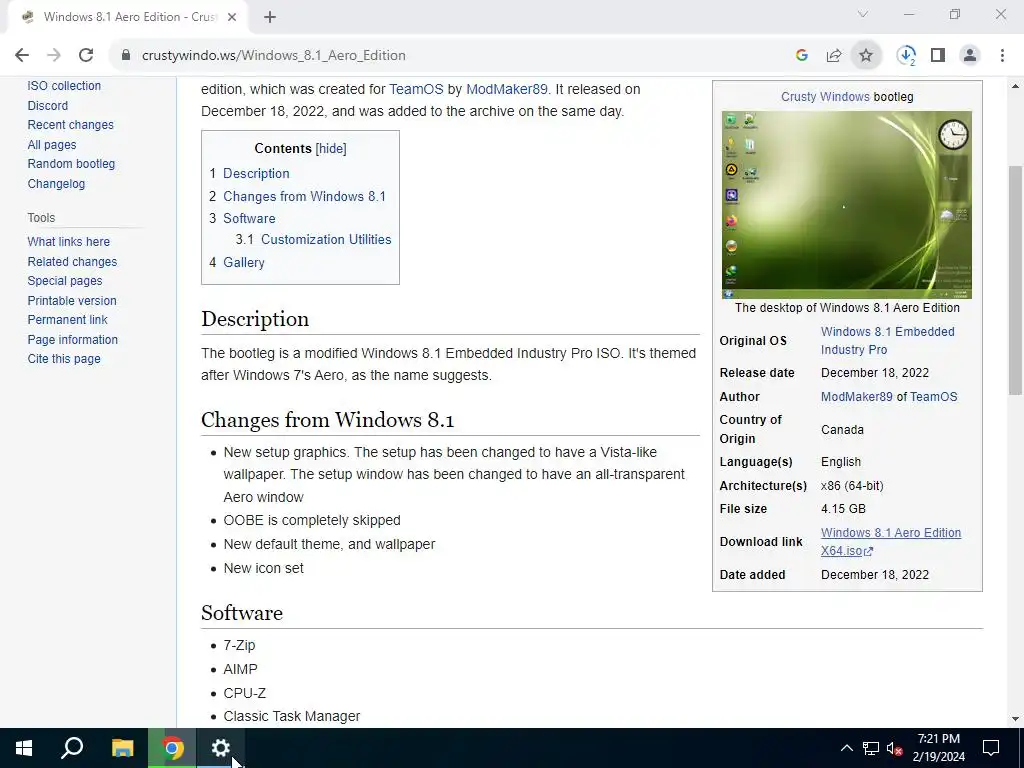Open Settings from the taskbar
1024x768 pixels.
[x=221, y=748]
